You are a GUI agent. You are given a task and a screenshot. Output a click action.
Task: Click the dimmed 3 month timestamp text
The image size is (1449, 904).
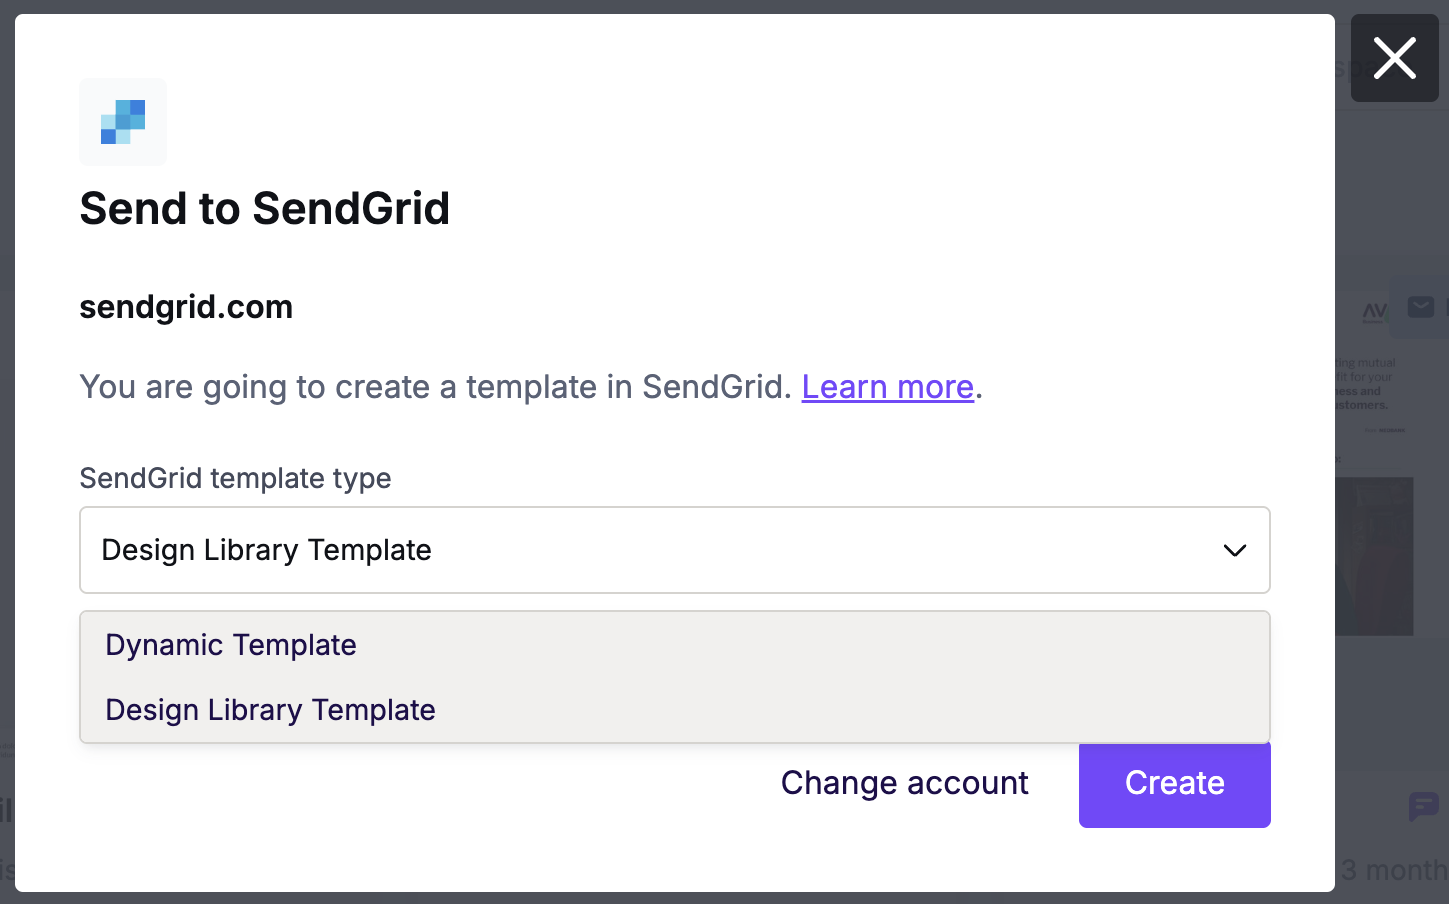click(1394, 869)
